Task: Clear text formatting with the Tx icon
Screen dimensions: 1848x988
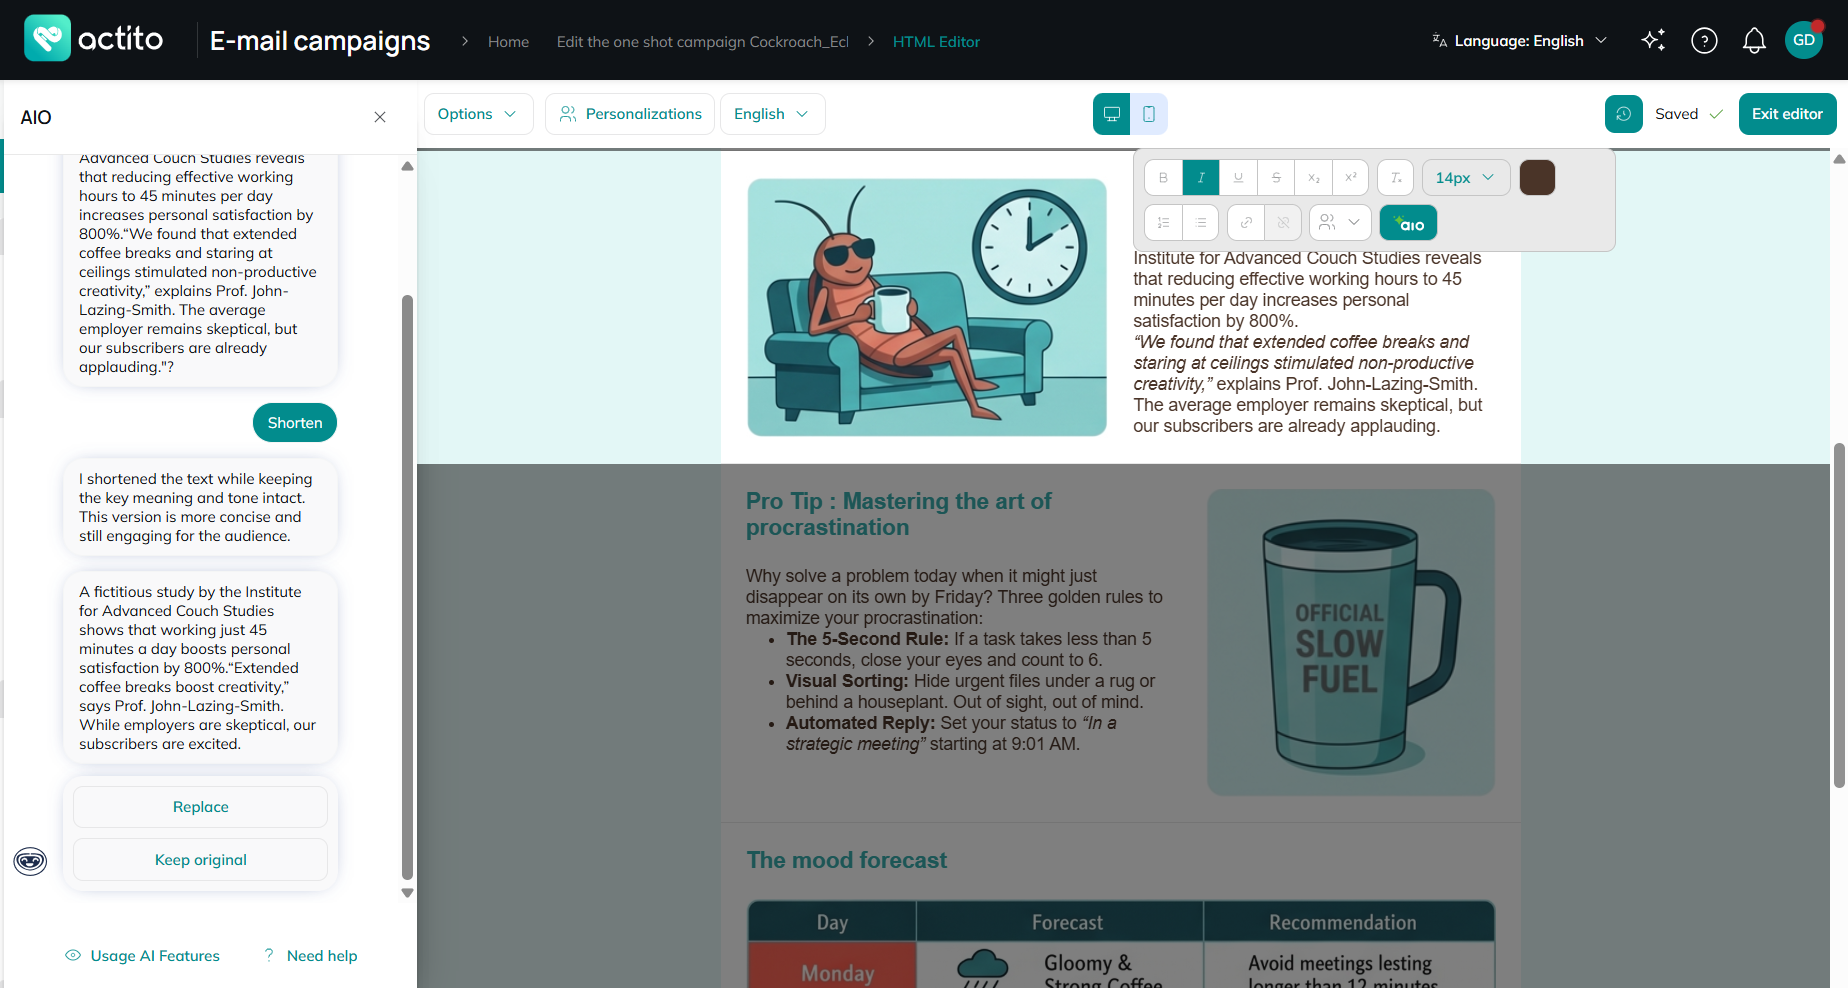Action: (1396, 177)
